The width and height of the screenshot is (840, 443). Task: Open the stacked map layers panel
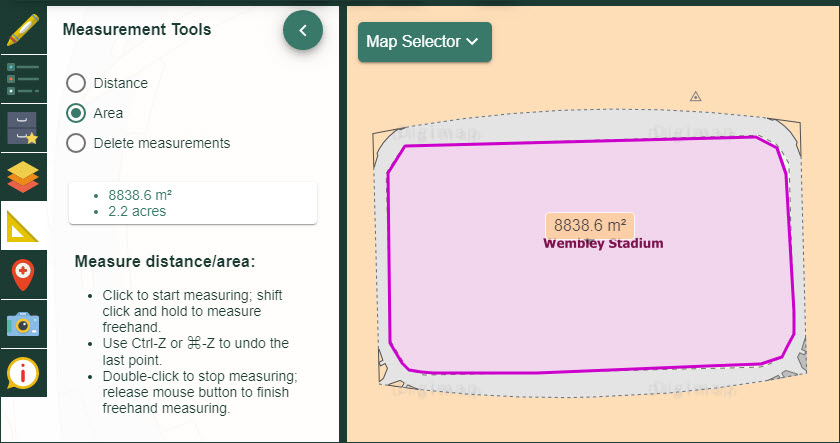(23, 177)
